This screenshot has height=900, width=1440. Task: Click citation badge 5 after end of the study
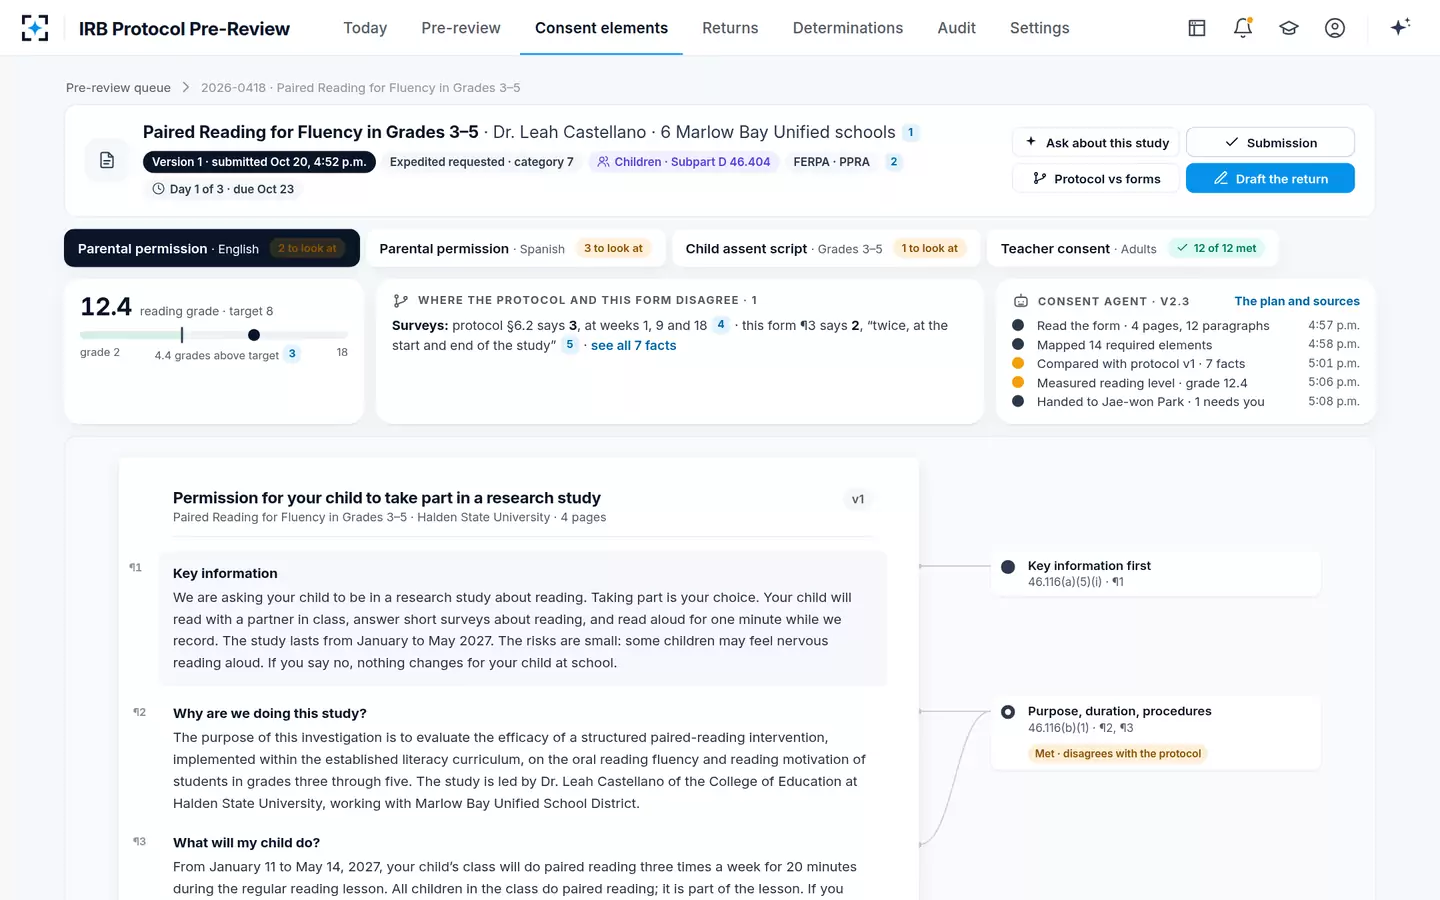tap(570, 345)
